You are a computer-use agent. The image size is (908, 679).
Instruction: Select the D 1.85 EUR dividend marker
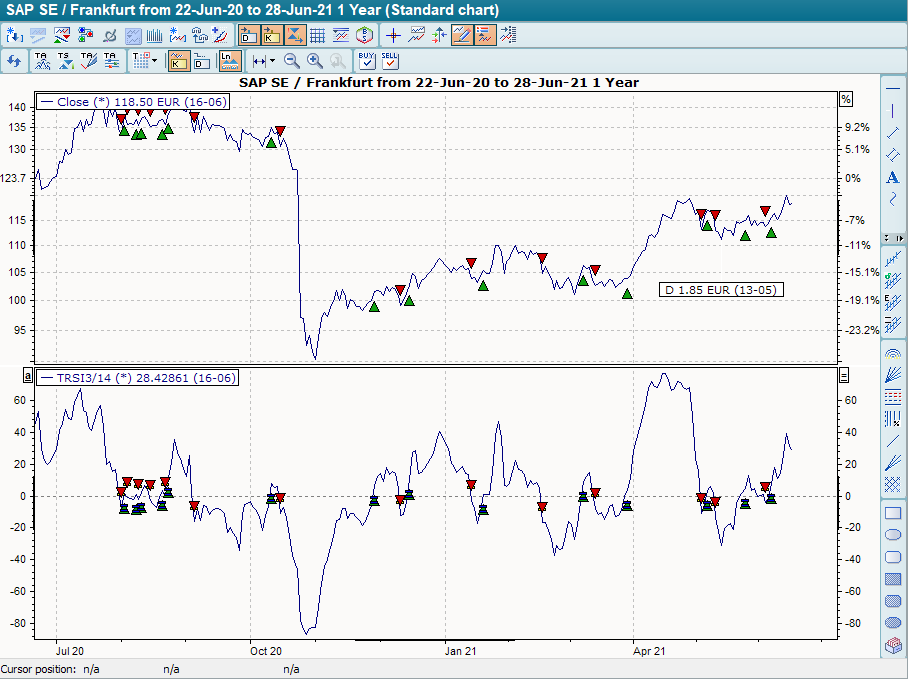[x=720, y=289]
